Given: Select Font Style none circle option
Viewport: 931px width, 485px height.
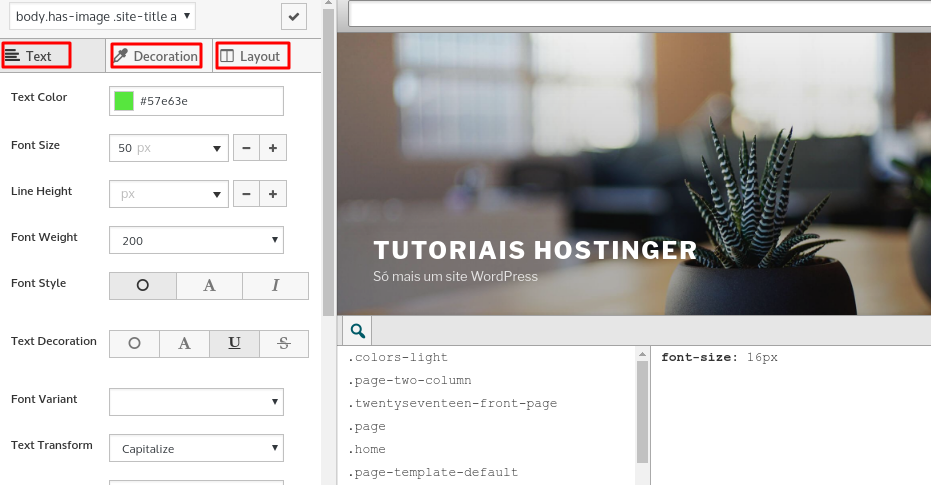Looking at the screenshot, I should (142, 286).
